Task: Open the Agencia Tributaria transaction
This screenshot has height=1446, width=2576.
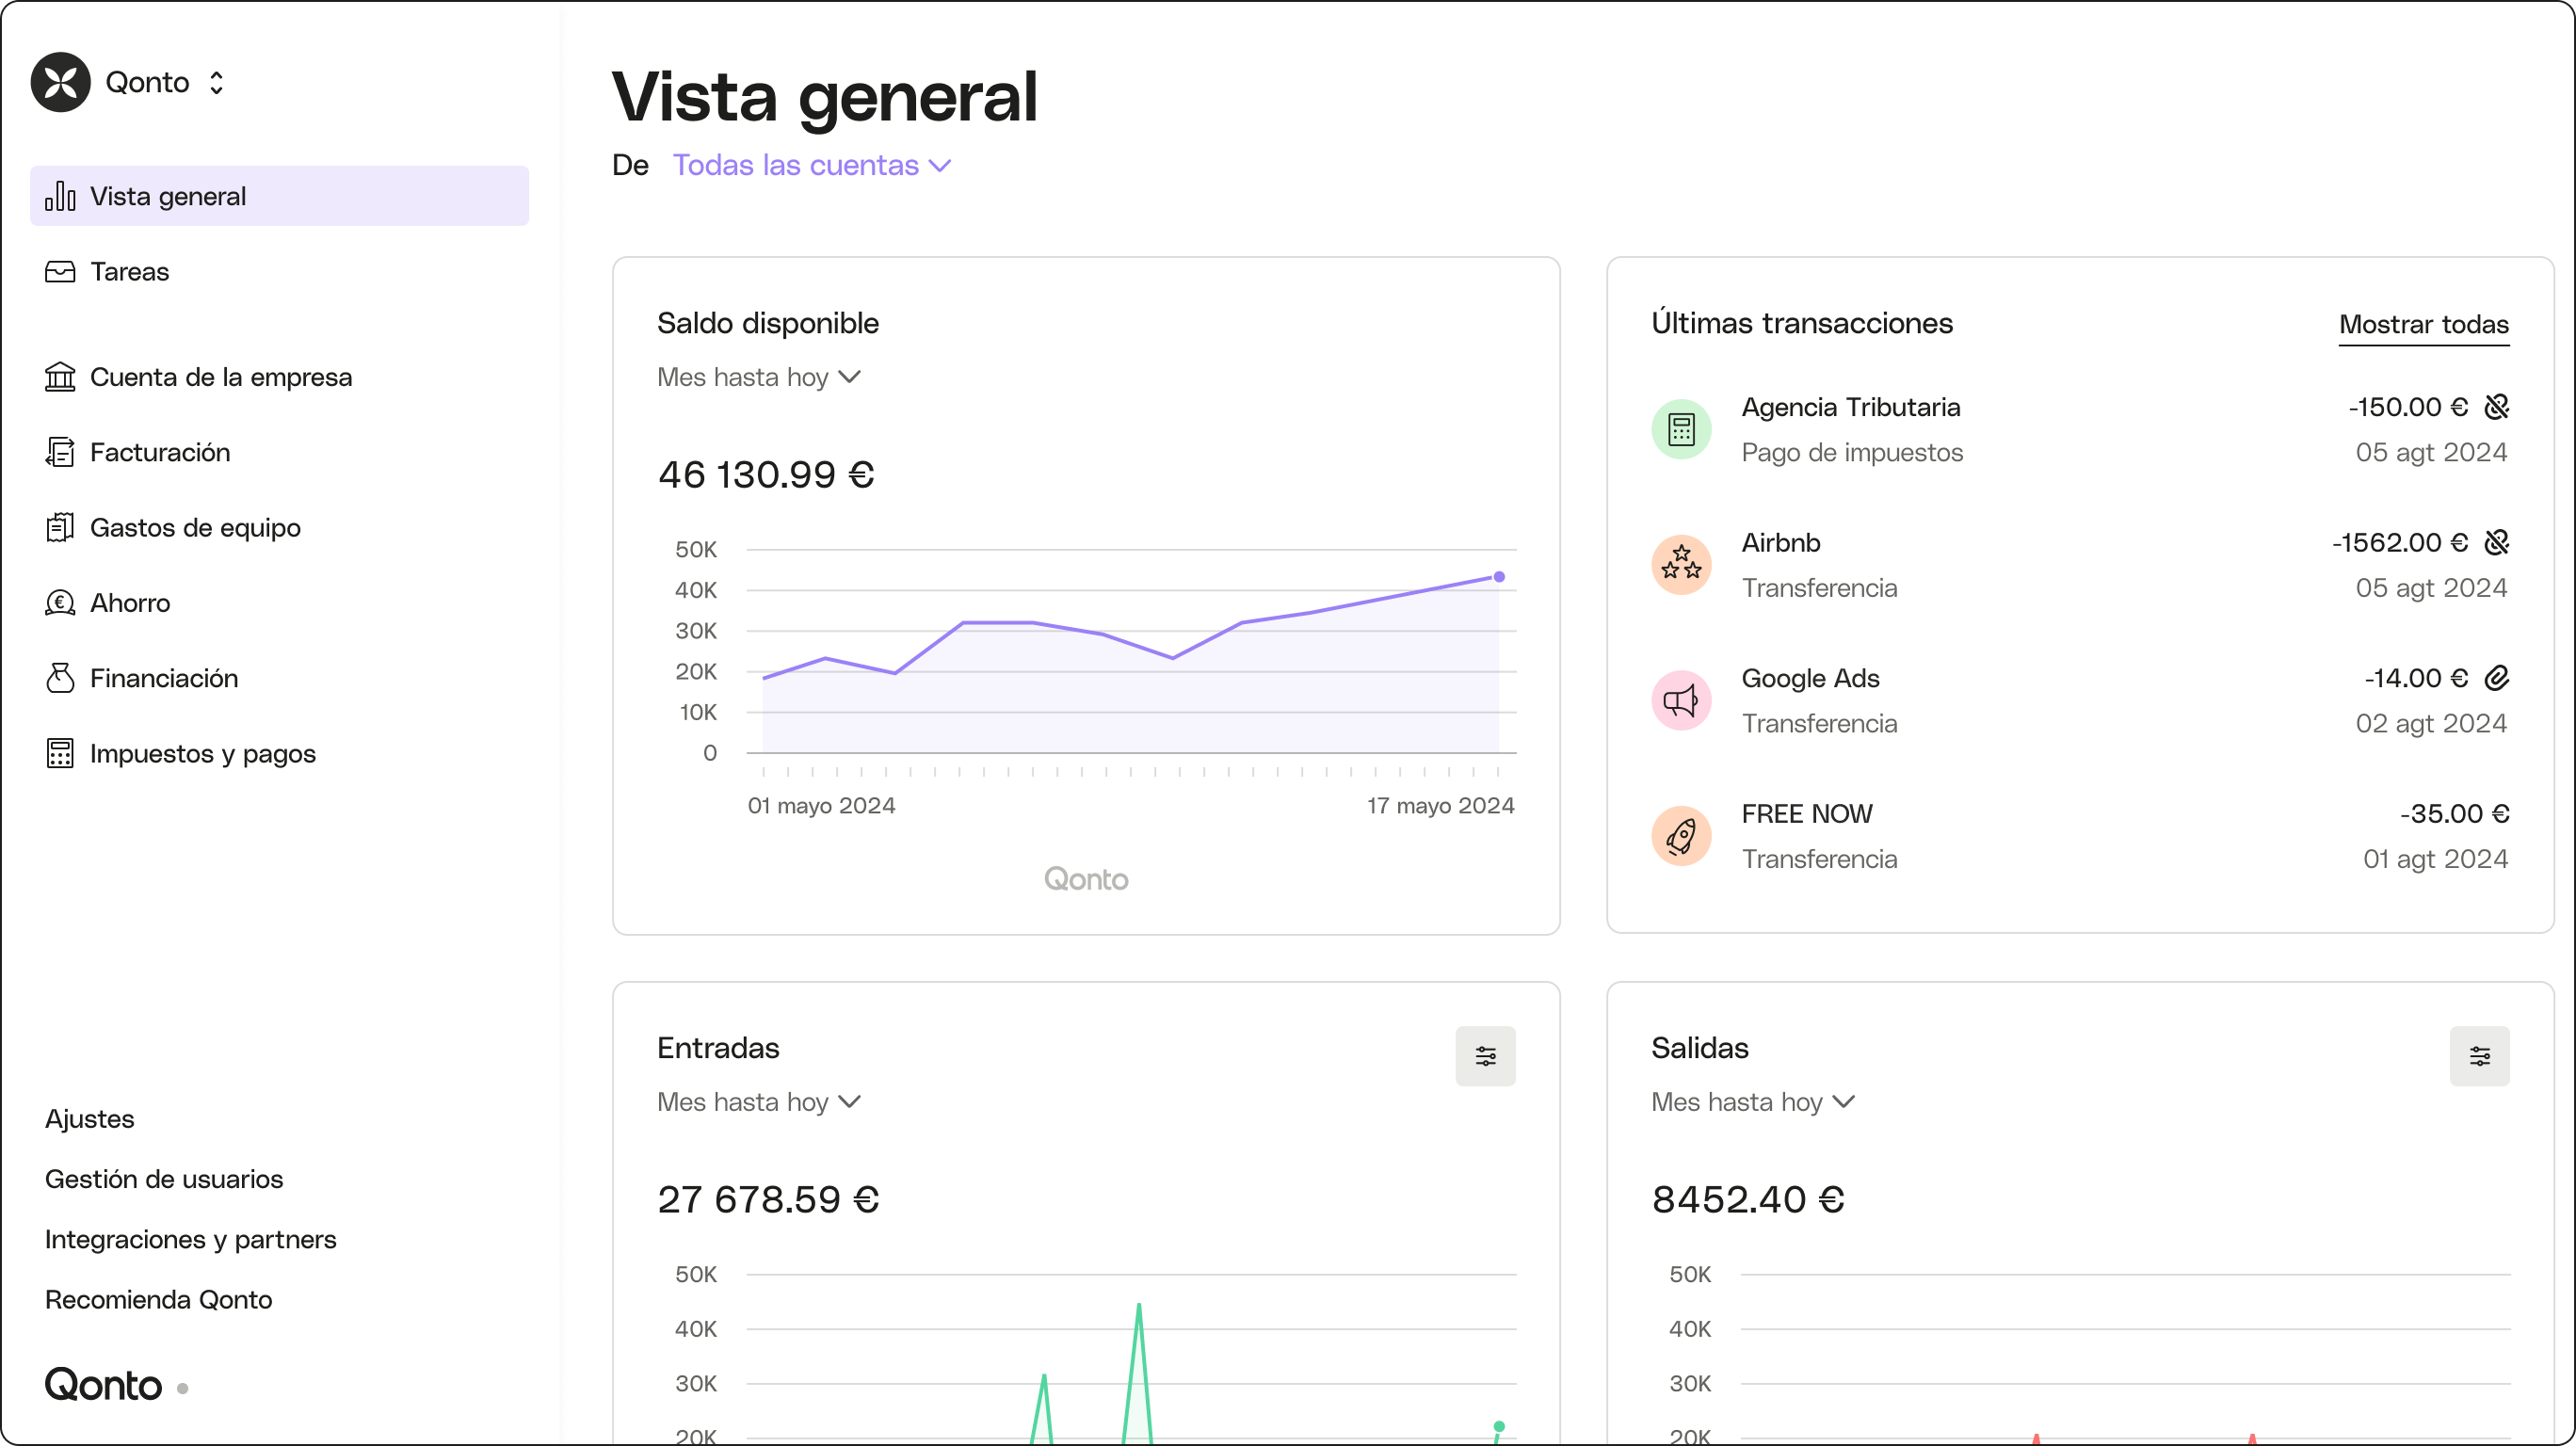Action: (2080, 430)
